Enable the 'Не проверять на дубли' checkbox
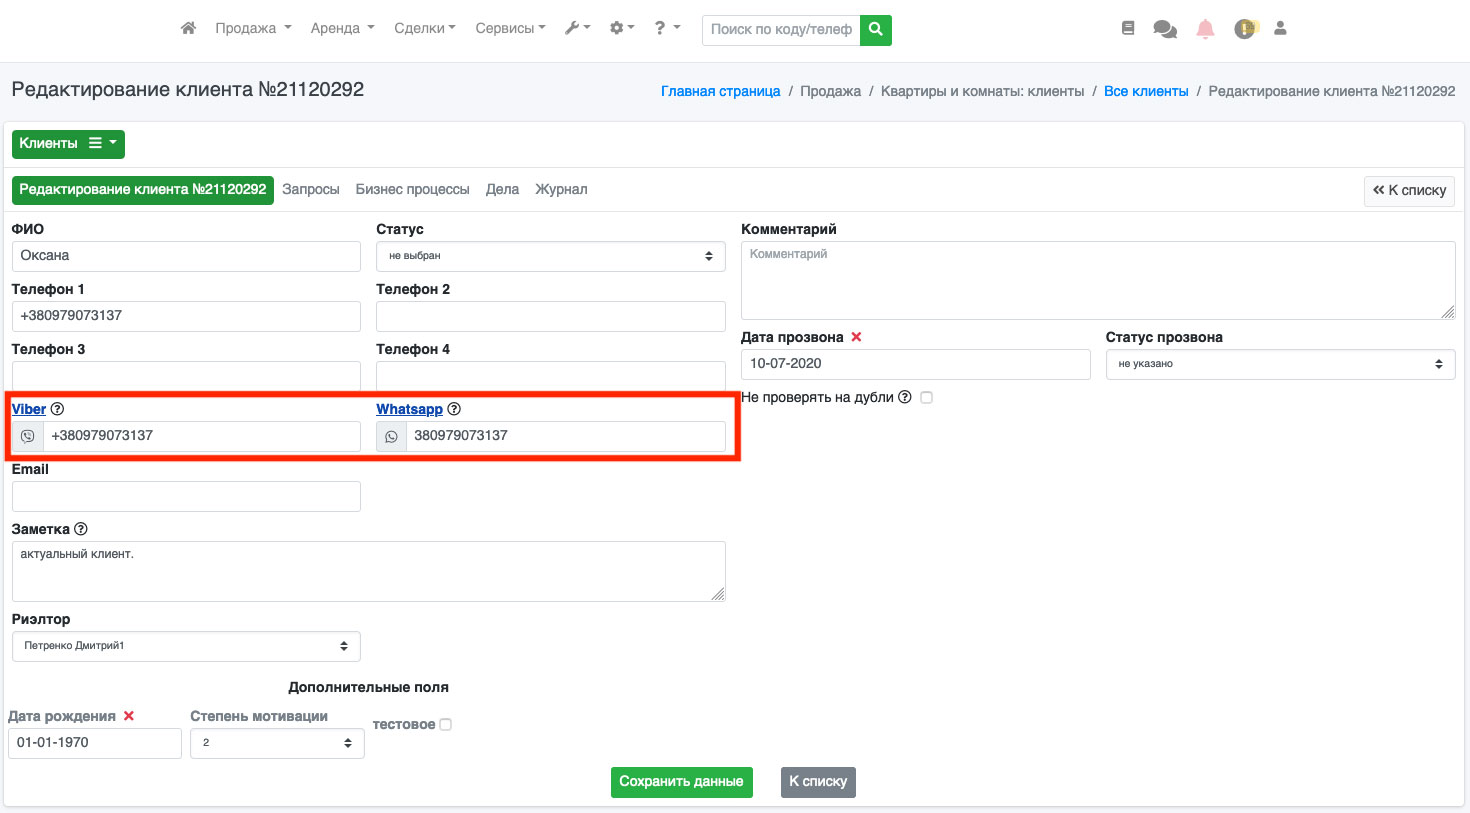Viewport: 1470px width, 813px height. (926, 397)
